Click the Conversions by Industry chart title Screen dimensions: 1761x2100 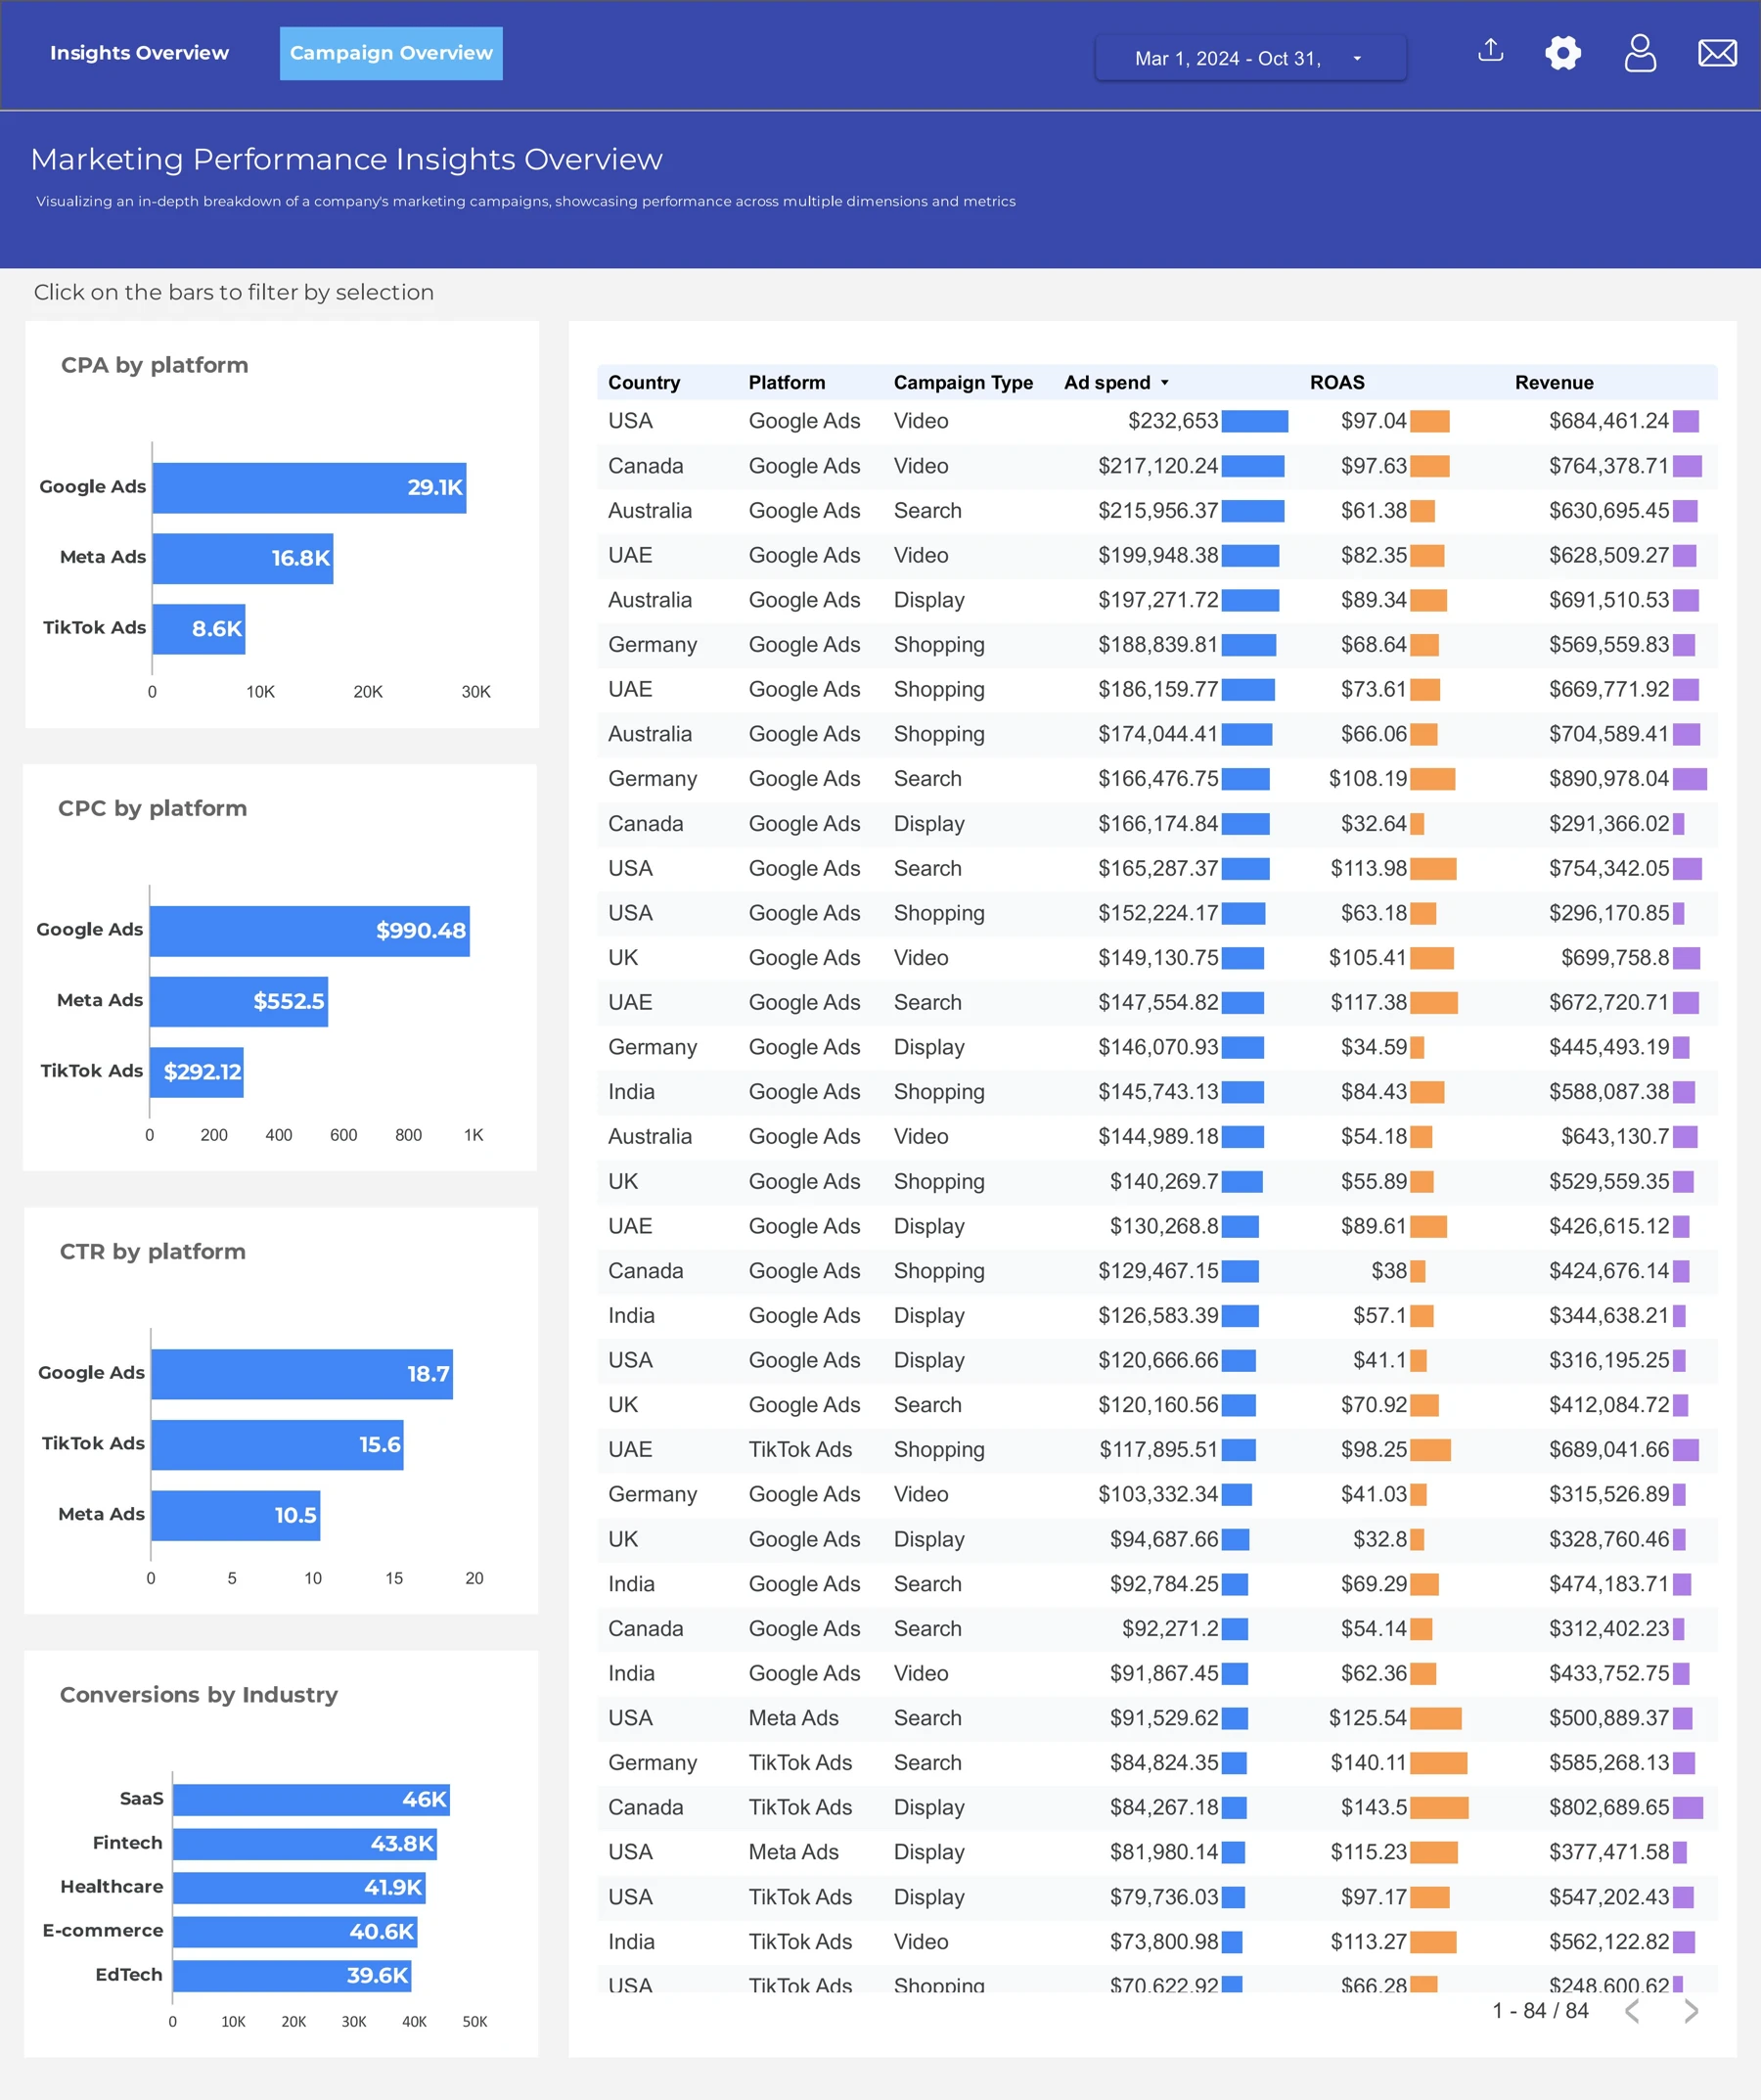point(199,1695)
